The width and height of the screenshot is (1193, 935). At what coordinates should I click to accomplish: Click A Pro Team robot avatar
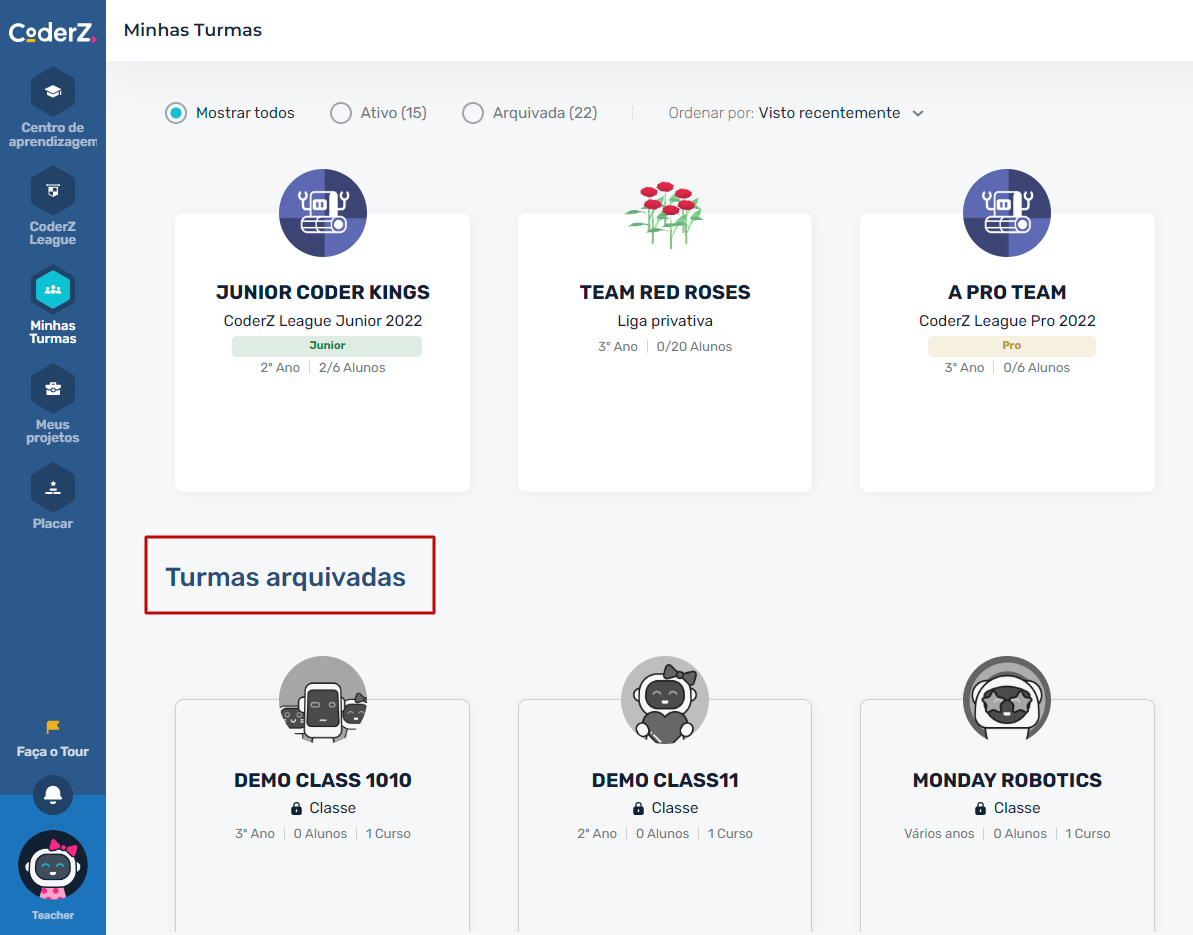pyautogui.click(x=1007, y=213)
